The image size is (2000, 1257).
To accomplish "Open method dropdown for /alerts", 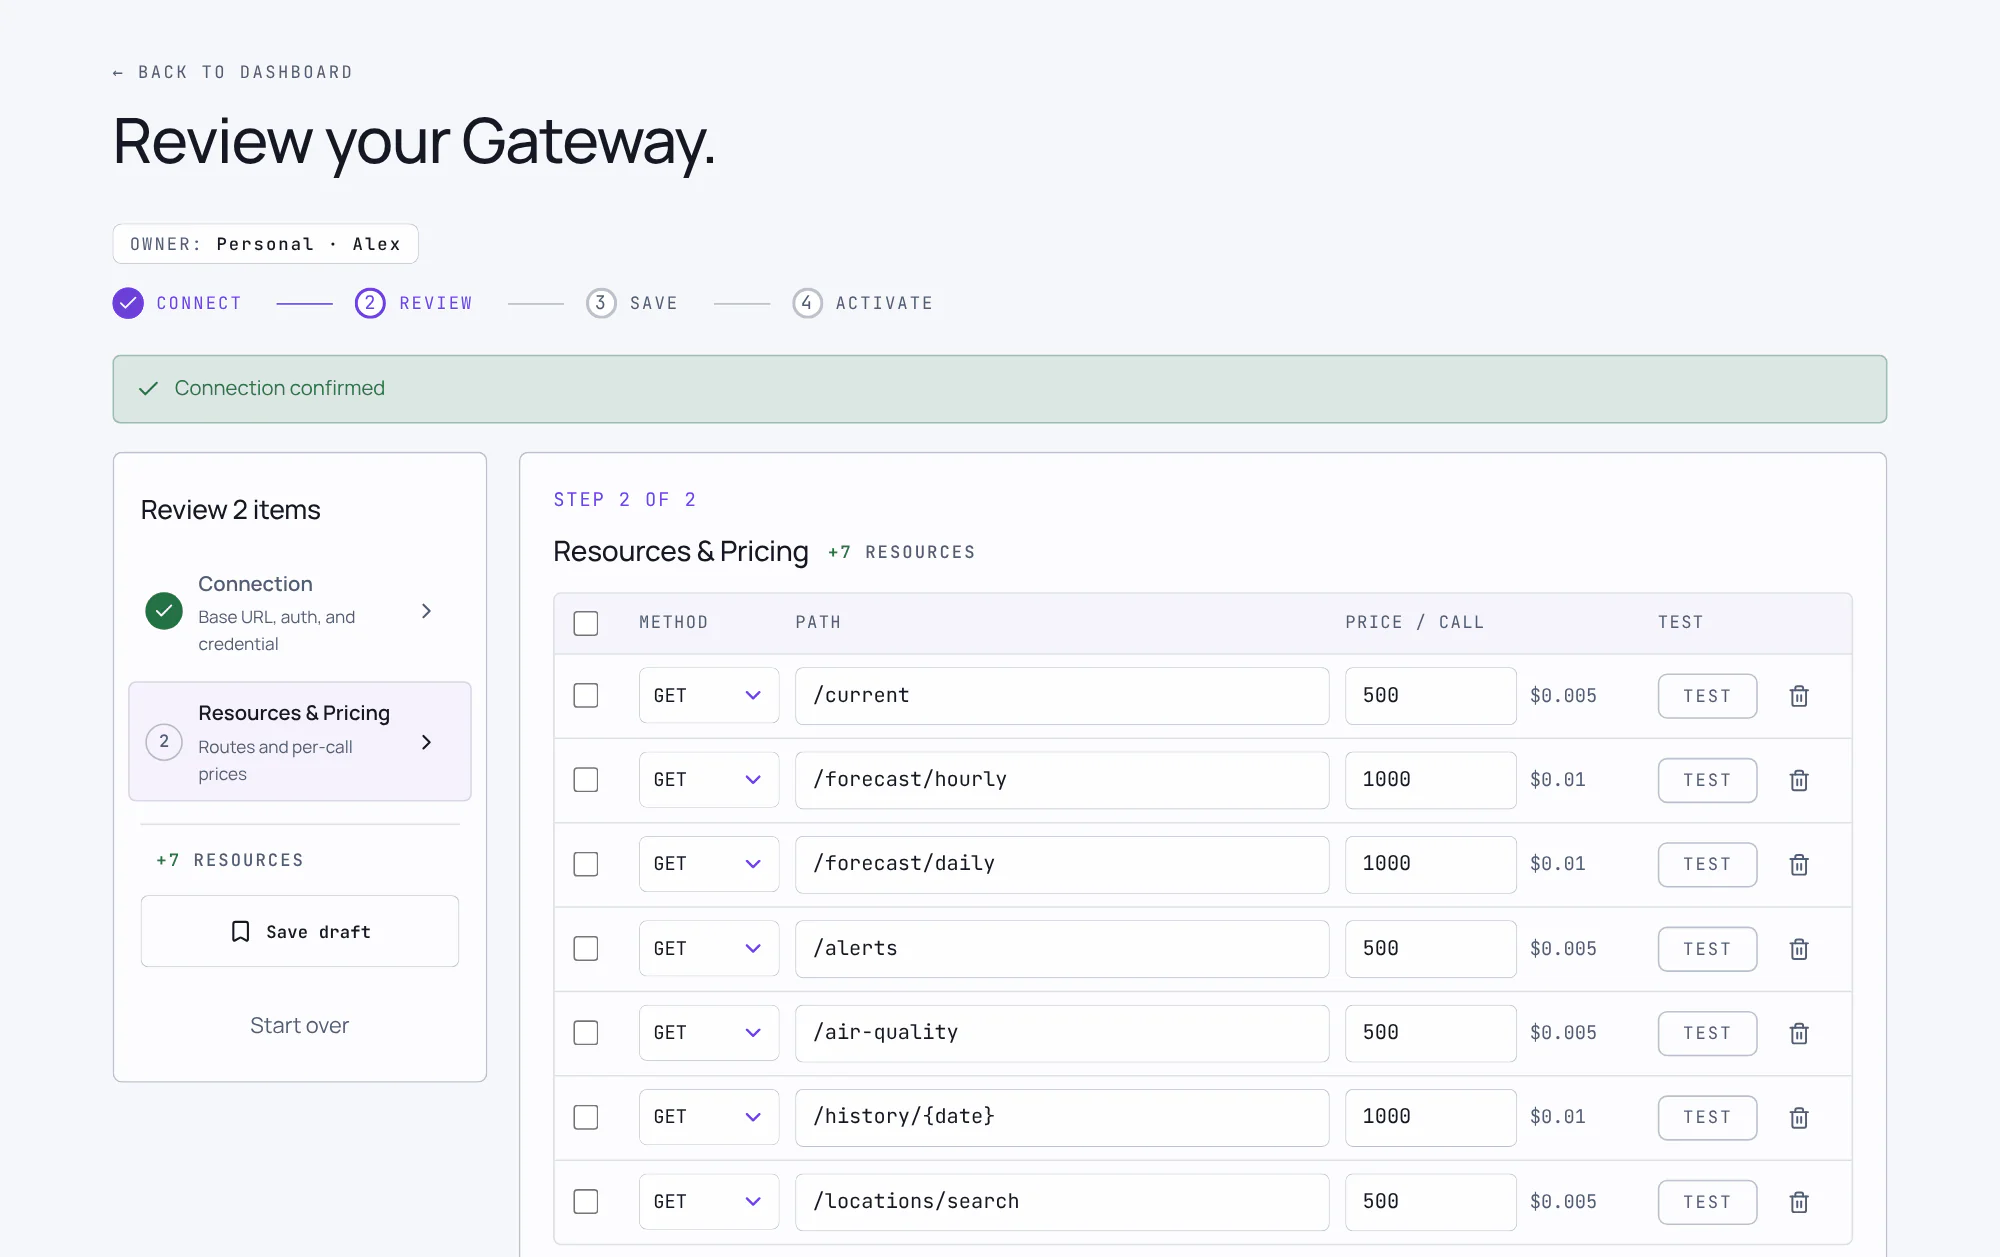I will point(709,948).
